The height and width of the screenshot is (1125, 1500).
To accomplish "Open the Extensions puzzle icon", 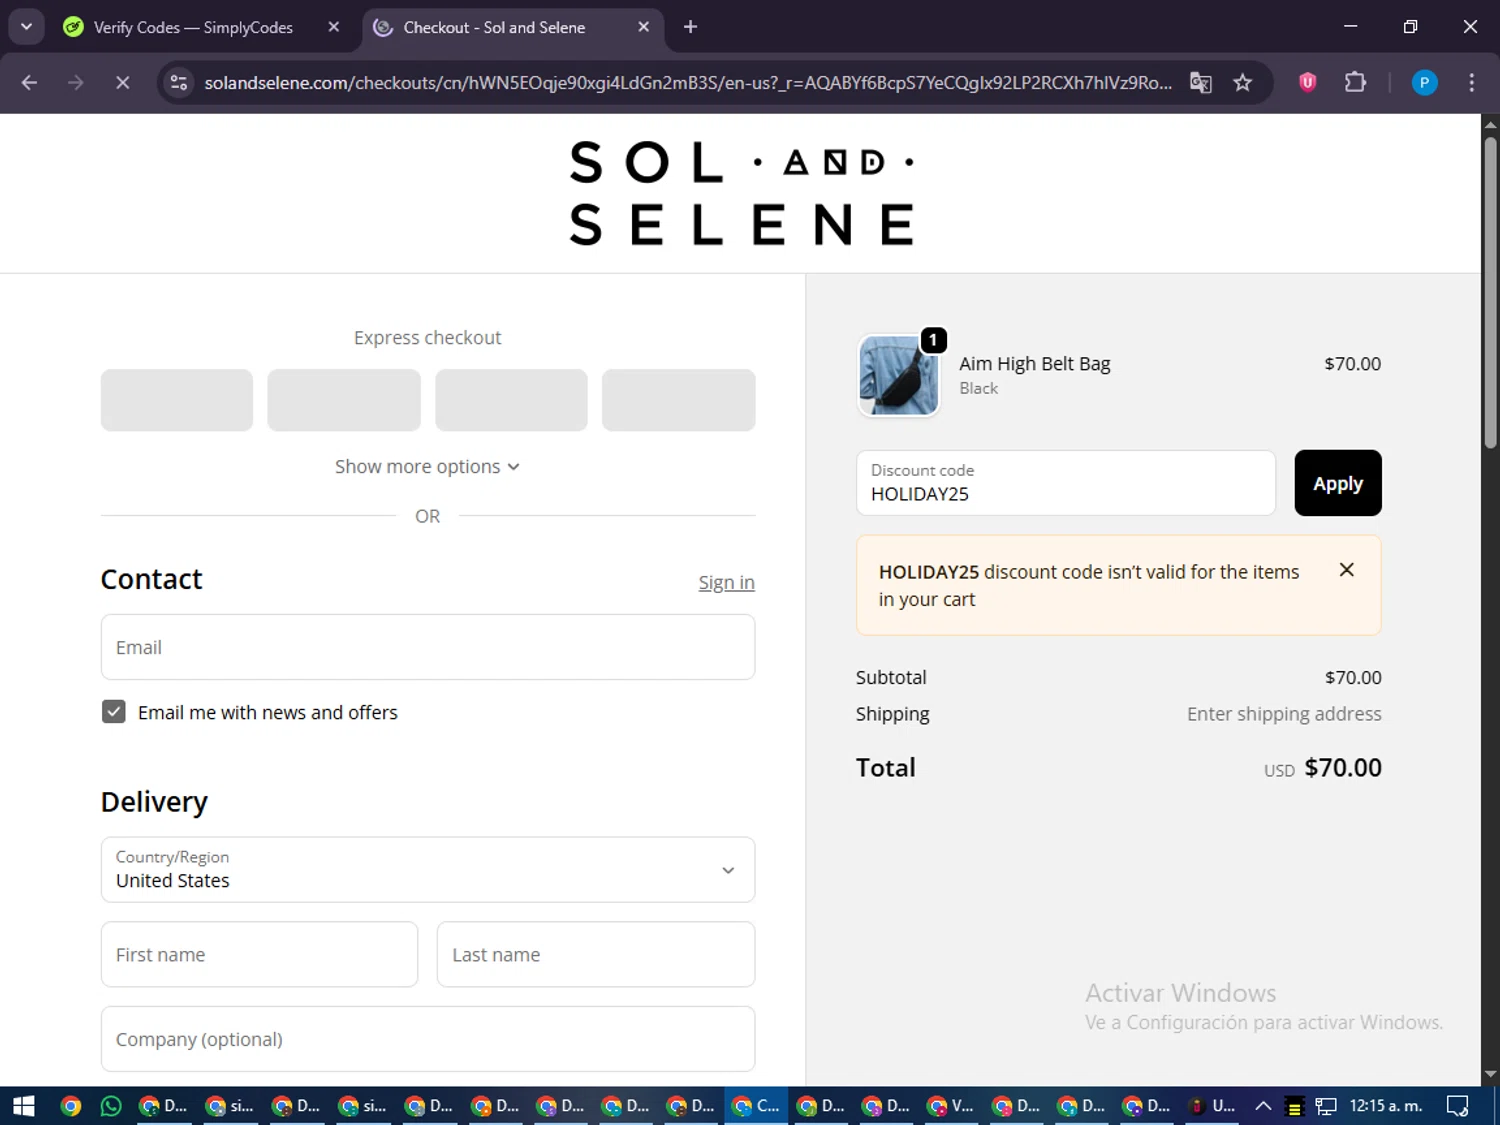I will coord(1355,82).
